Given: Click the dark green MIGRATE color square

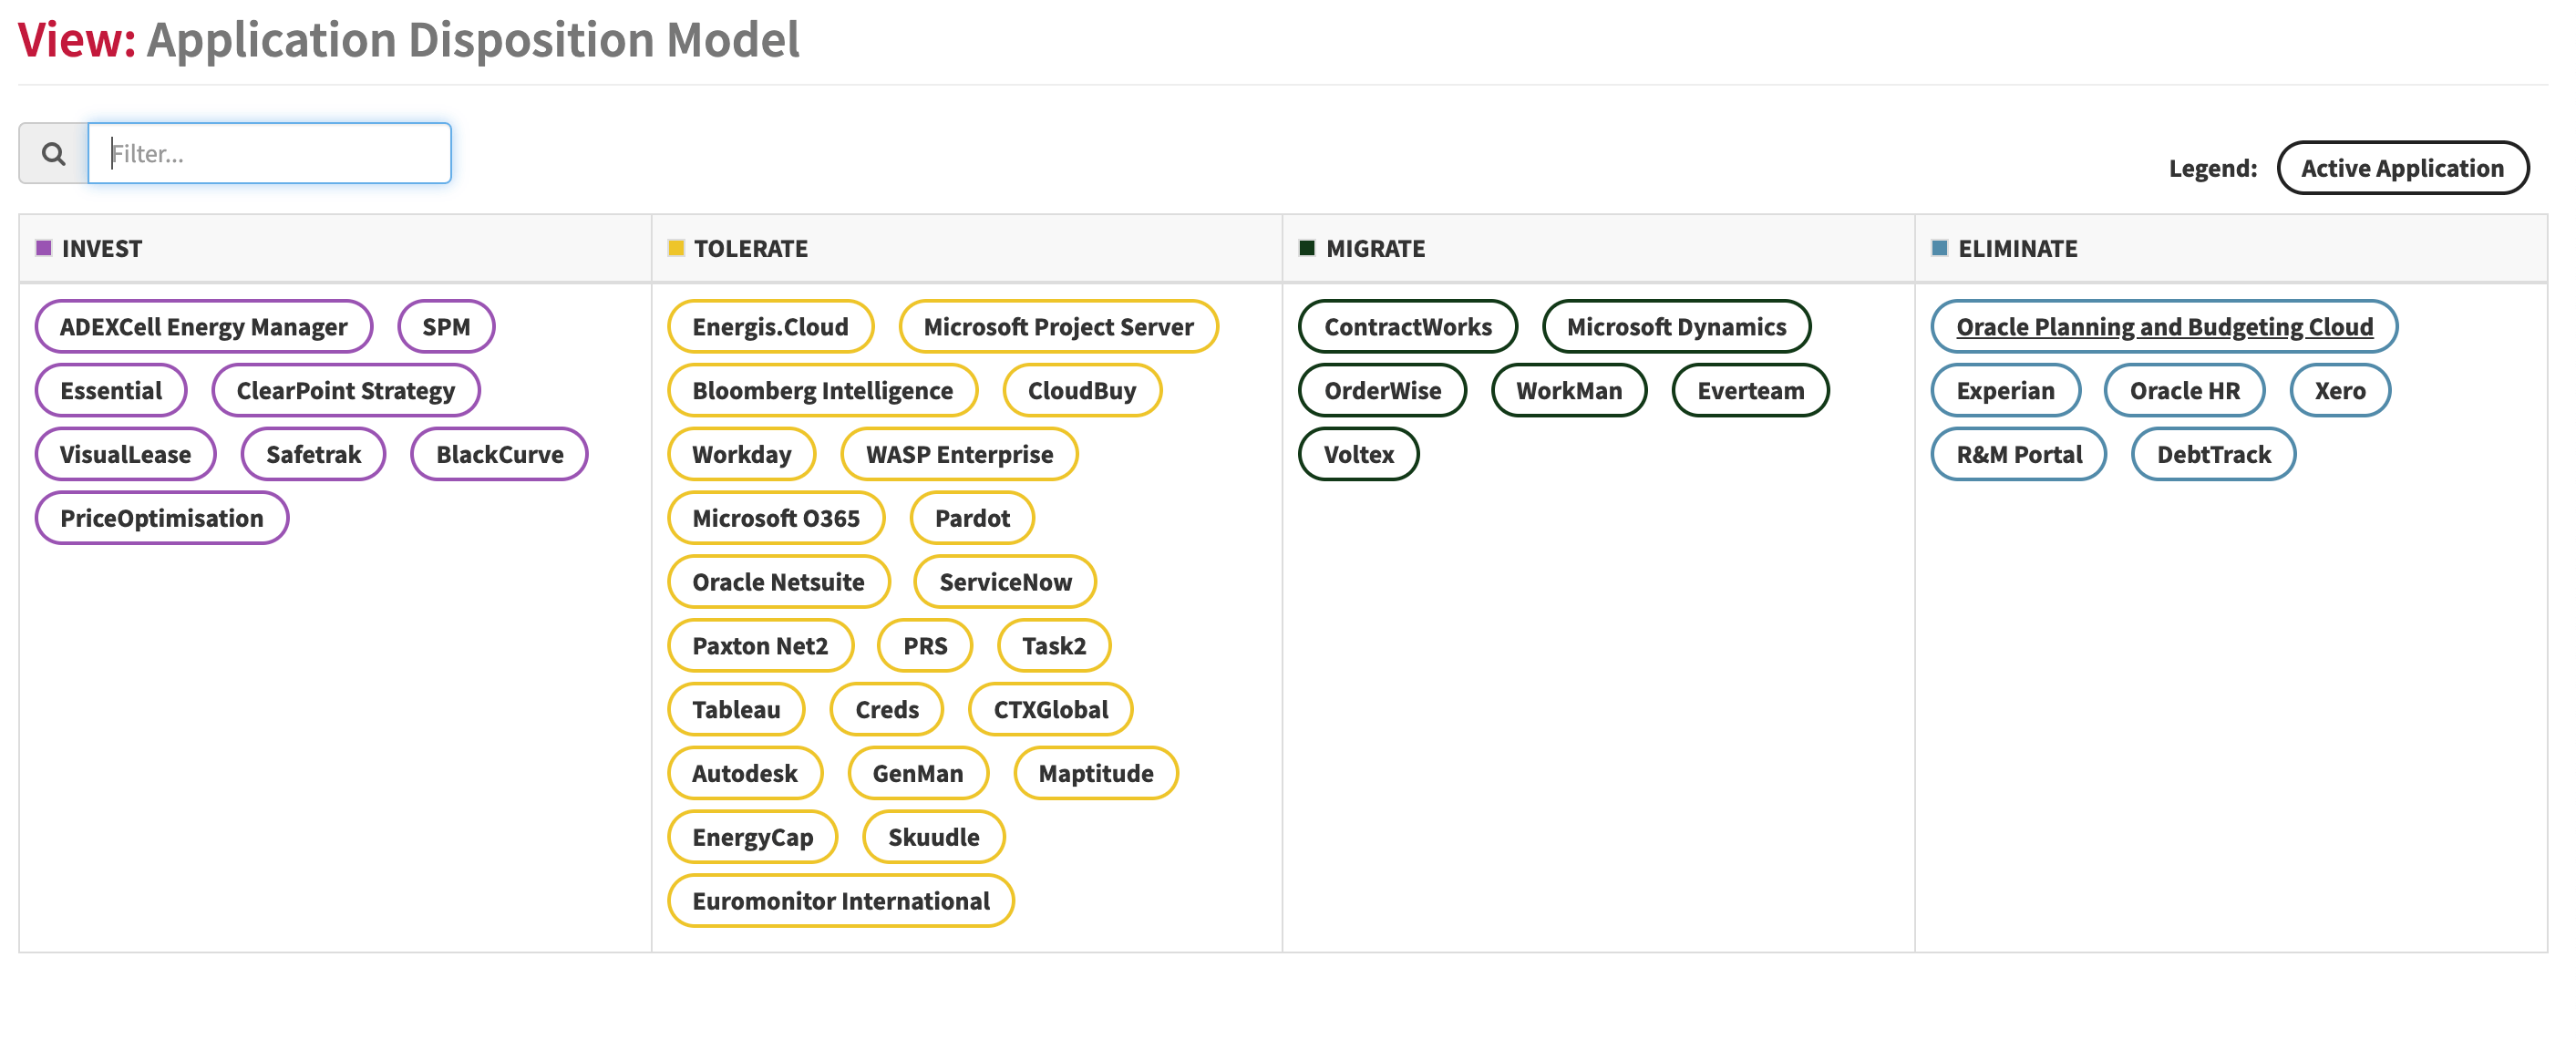Looking at the screenshot, I should tap(1306, 248).
